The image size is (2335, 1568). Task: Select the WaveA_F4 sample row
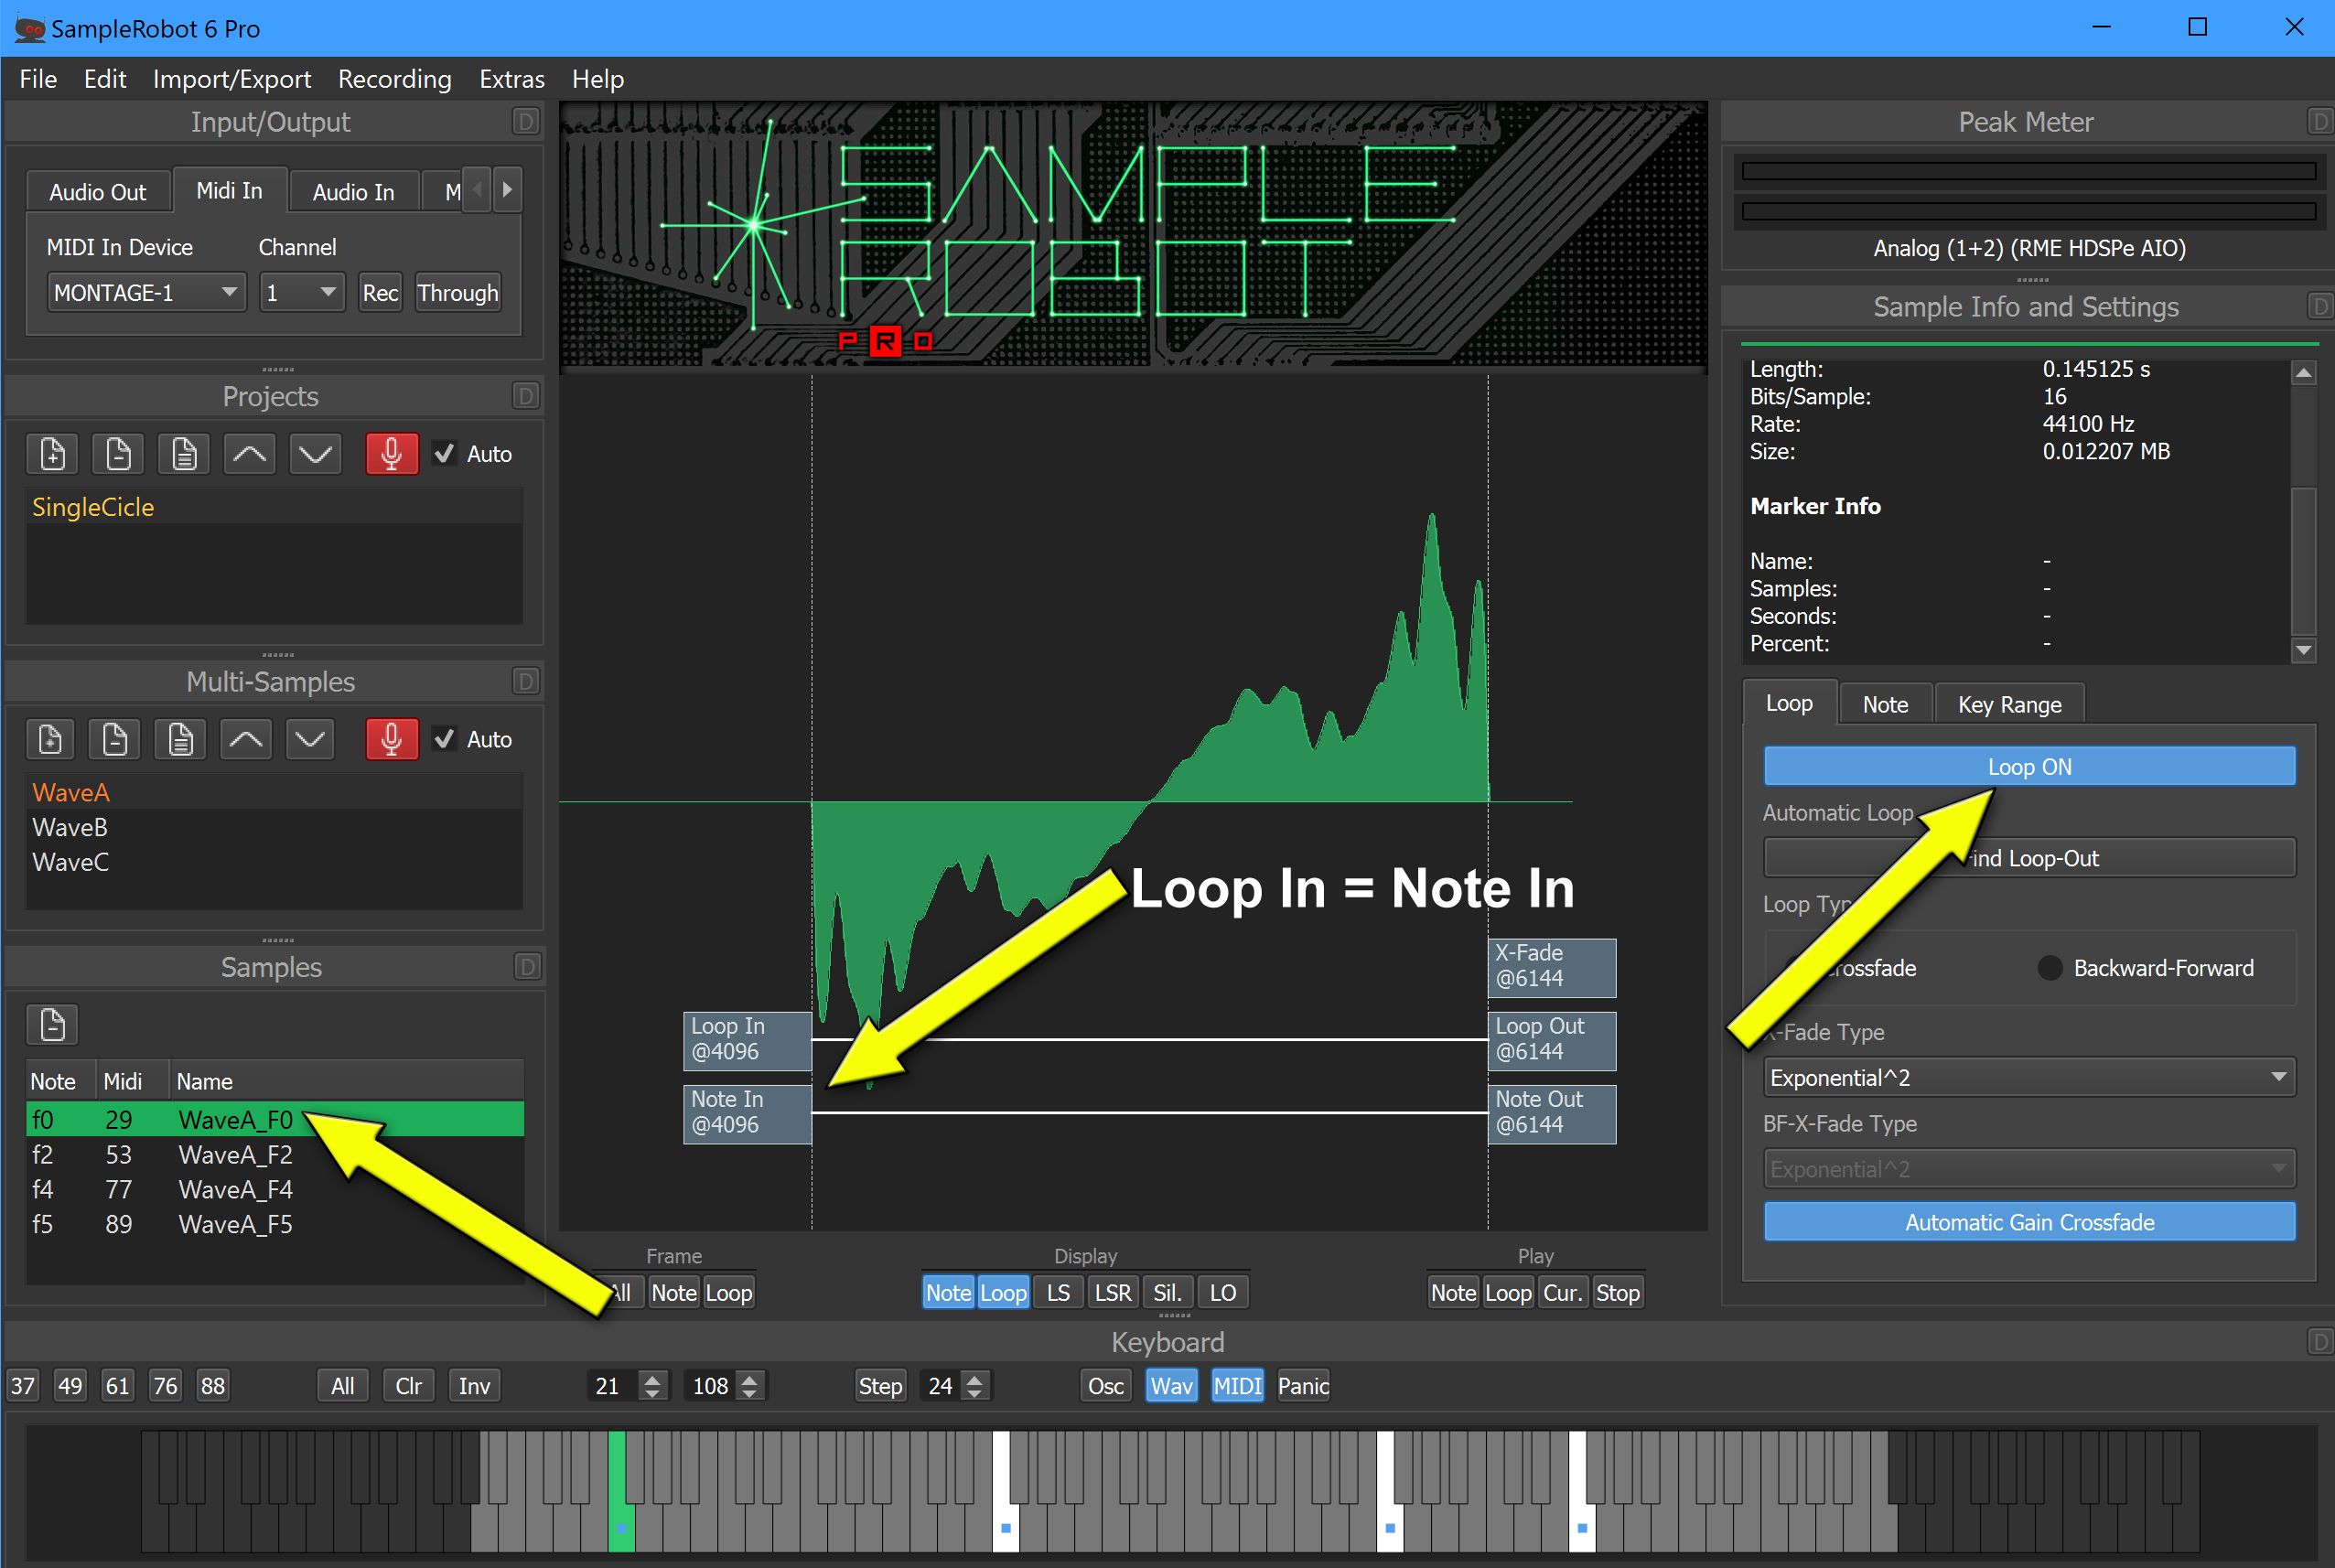pyautogui.click(x=235, y=1189)
